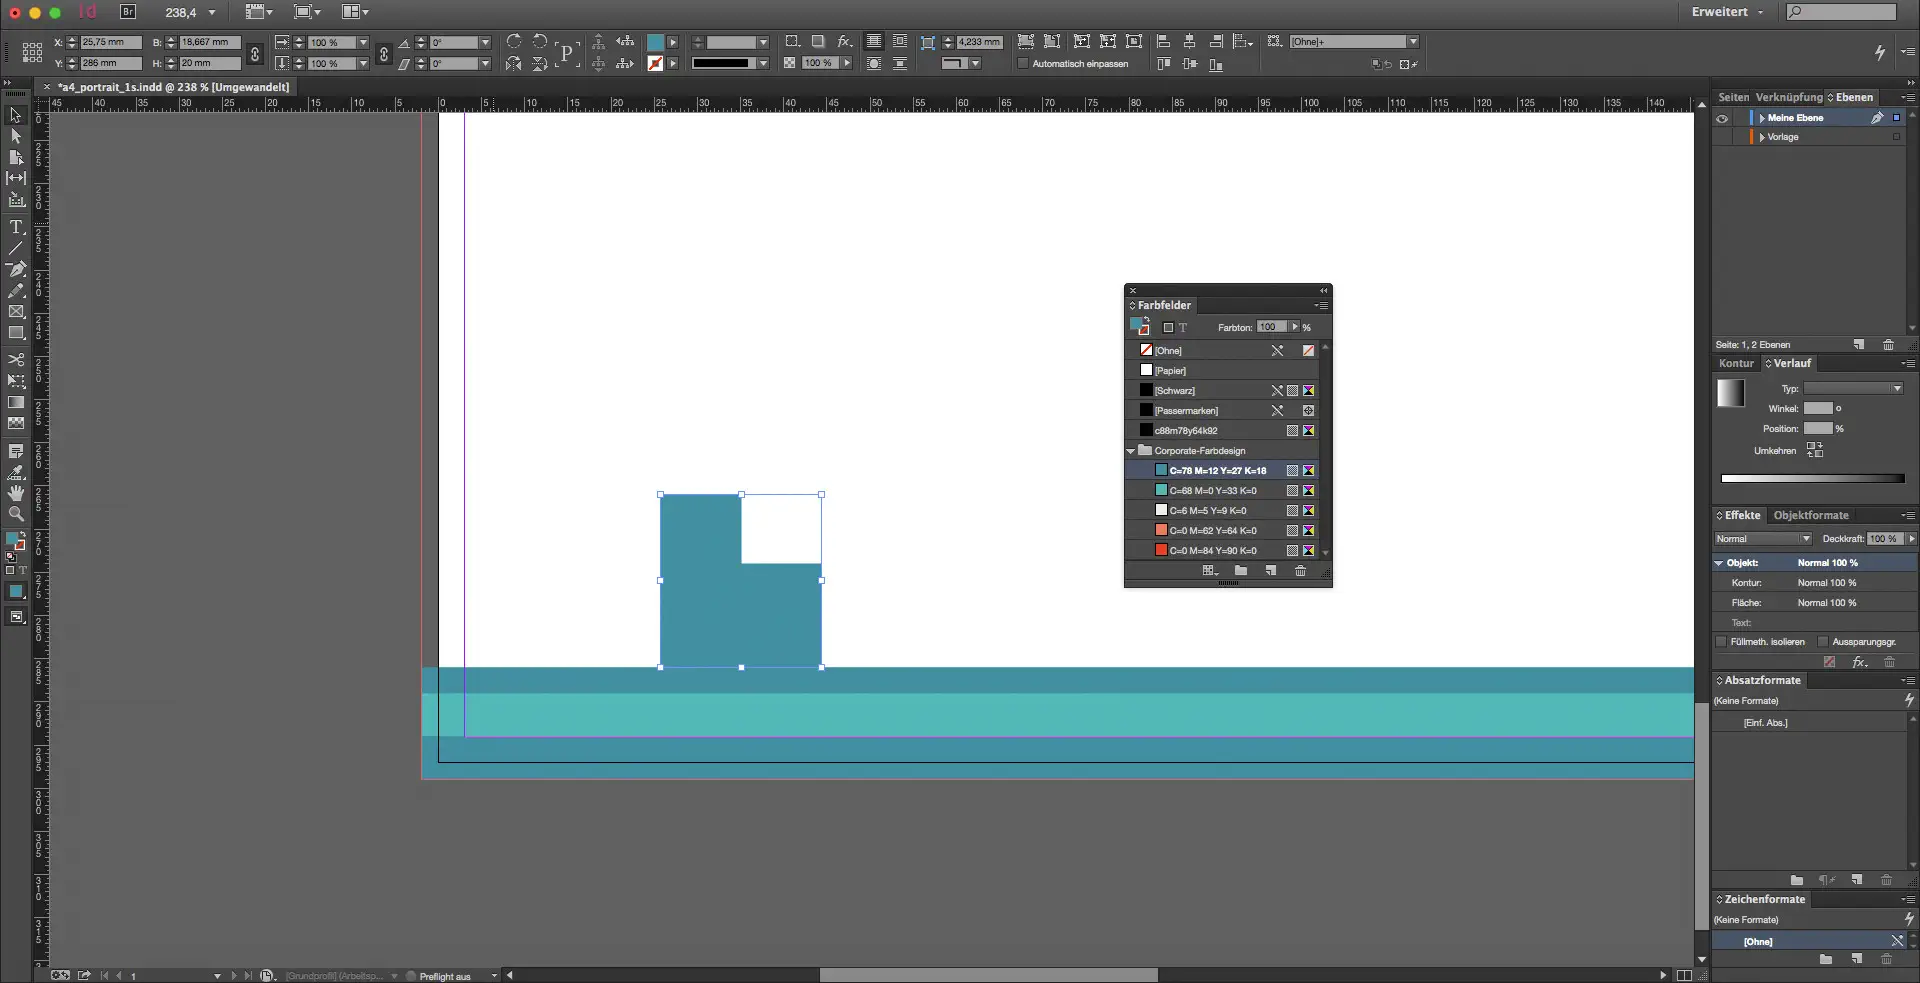Screen dimensions: 1920x983
Task: Select the Type tool
Action: coord(16,227)
